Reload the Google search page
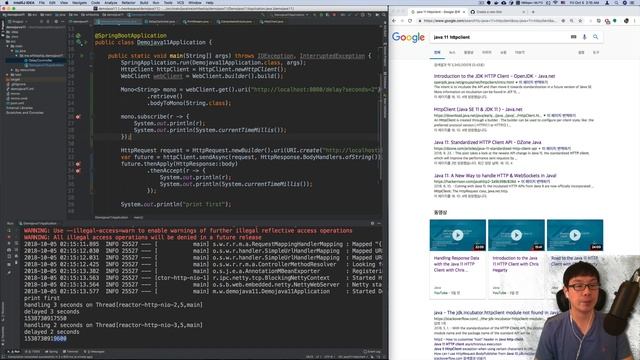This screenshot has height=360, width=640. click(410, 20)
